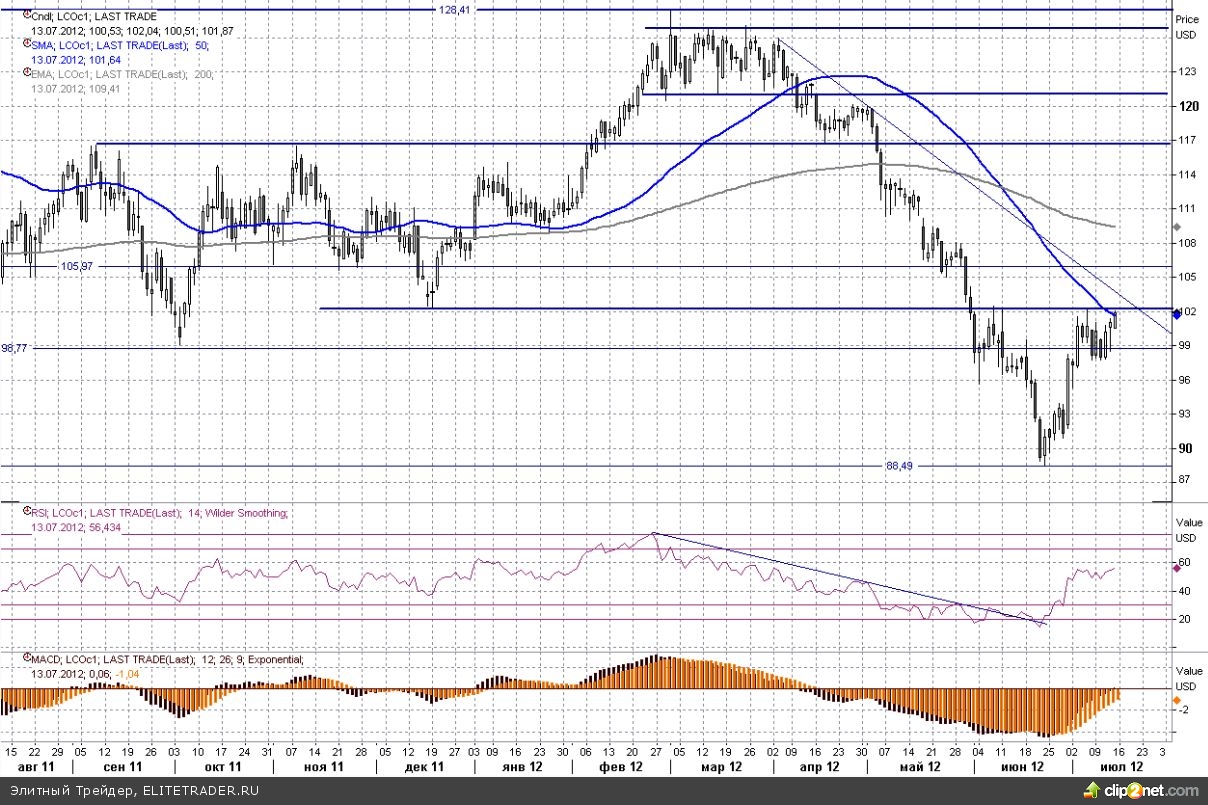Select the 88,49 low level label
This screenshot has height=805, width=1208.
pyautogui.click(x=900, y=465)
